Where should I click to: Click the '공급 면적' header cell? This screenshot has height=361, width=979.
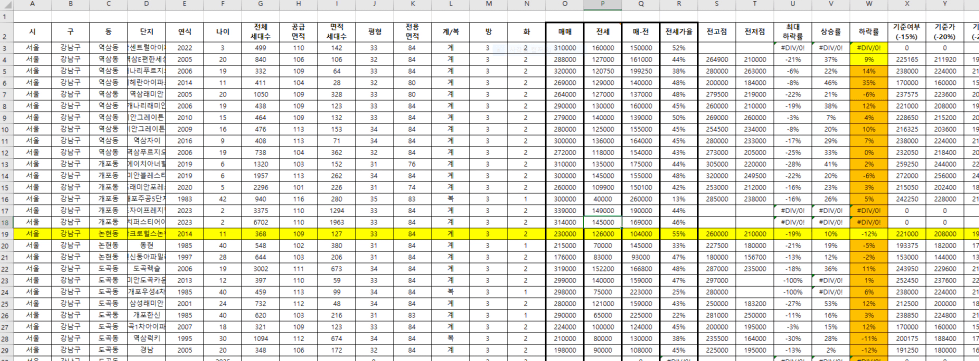pos(298,32)
